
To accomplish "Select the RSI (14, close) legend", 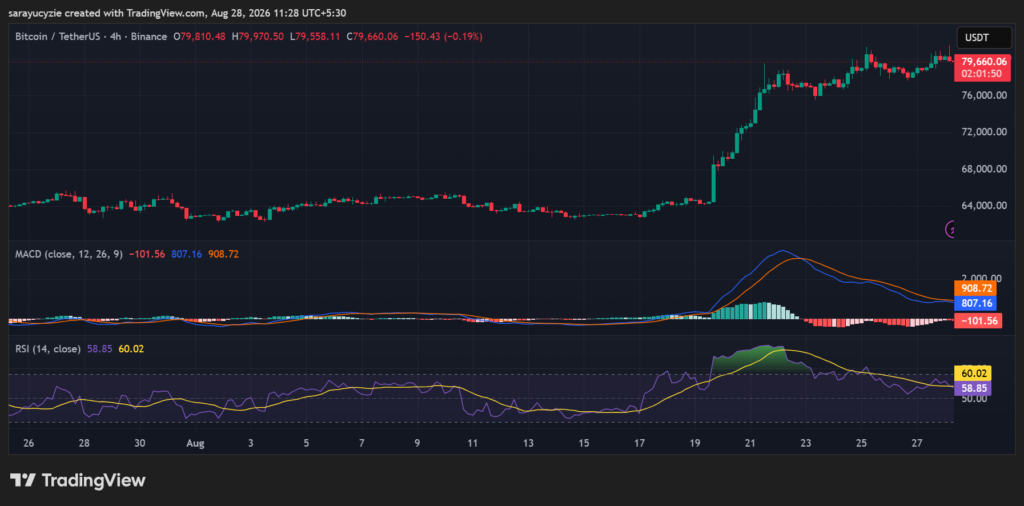I will click(48, 349).
